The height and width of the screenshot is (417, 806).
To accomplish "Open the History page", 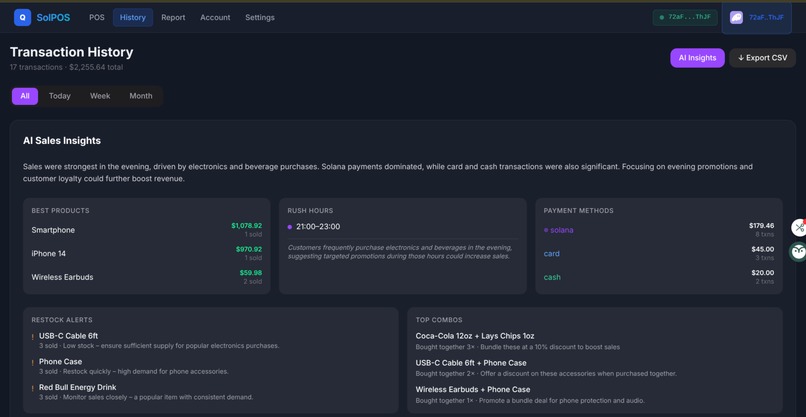I will 133,17.
